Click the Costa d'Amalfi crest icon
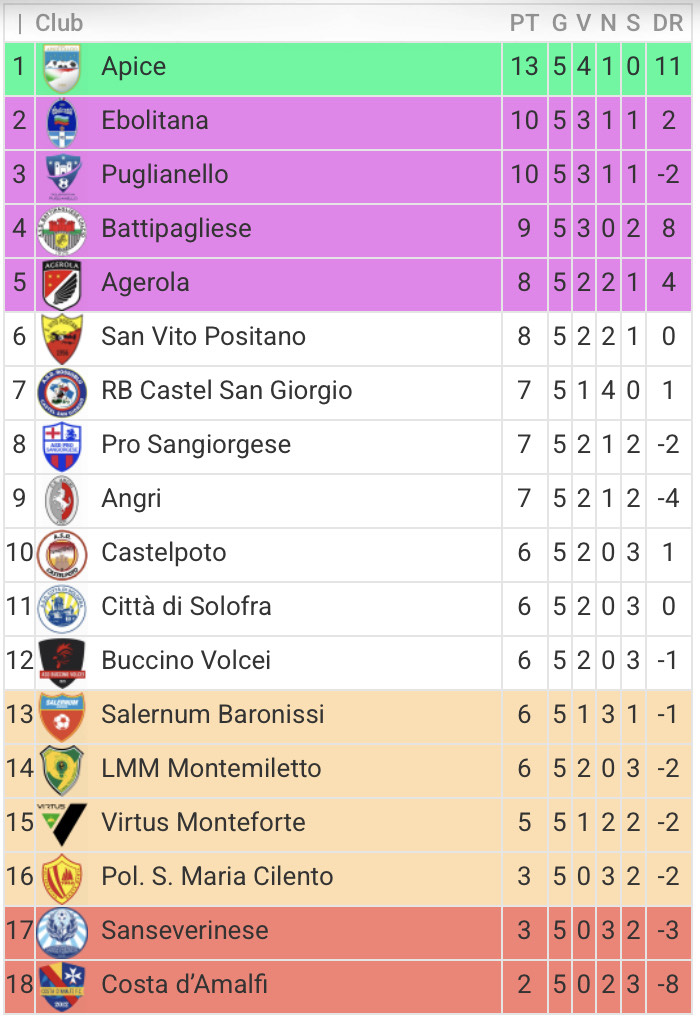This screenshot has height=1017, width=700. [62, 985]
